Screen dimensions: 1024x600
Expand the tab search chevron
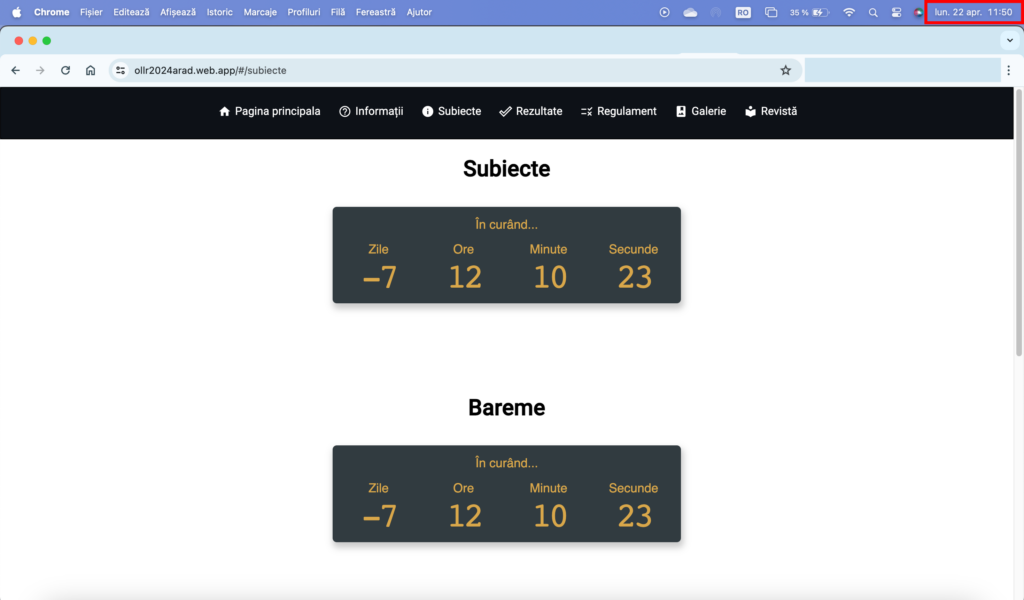pos(1008,40)
